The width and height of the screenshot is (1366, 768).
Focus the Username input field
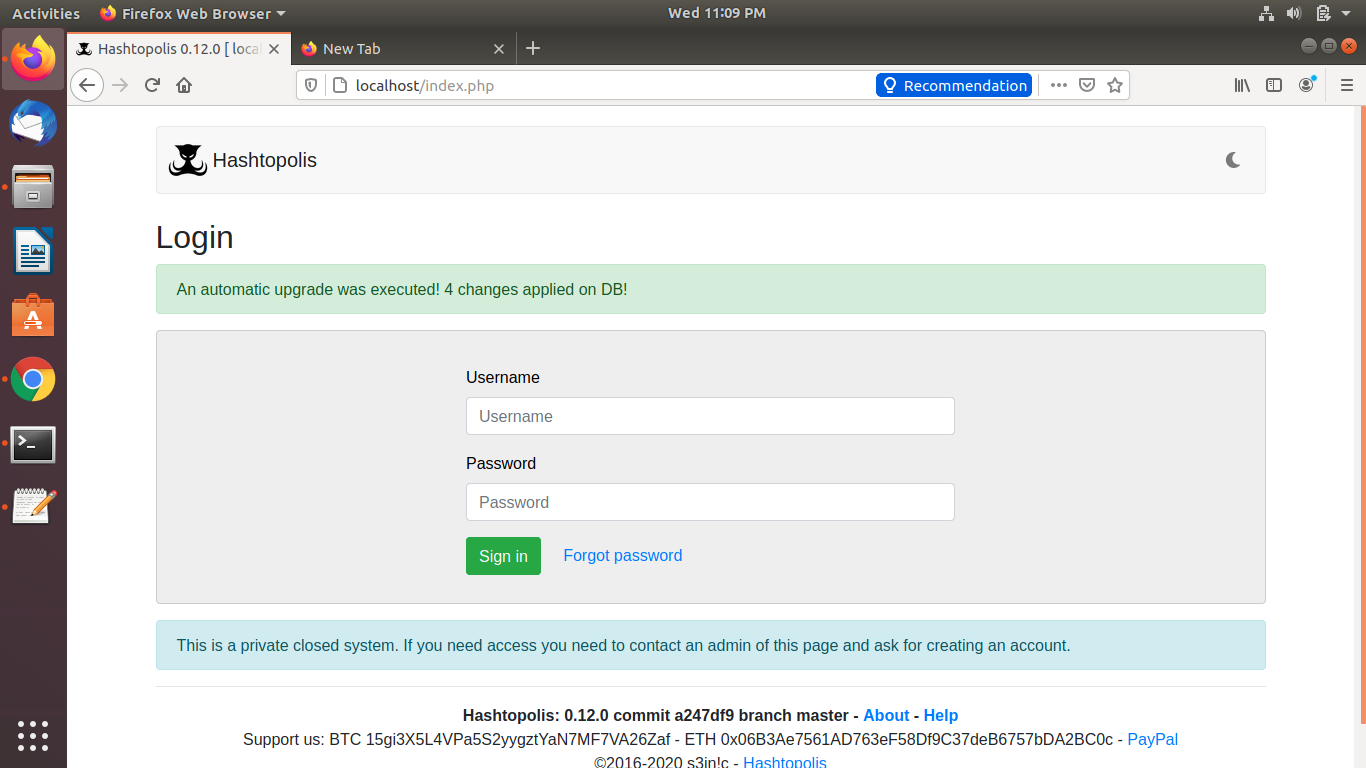(710, 416)
